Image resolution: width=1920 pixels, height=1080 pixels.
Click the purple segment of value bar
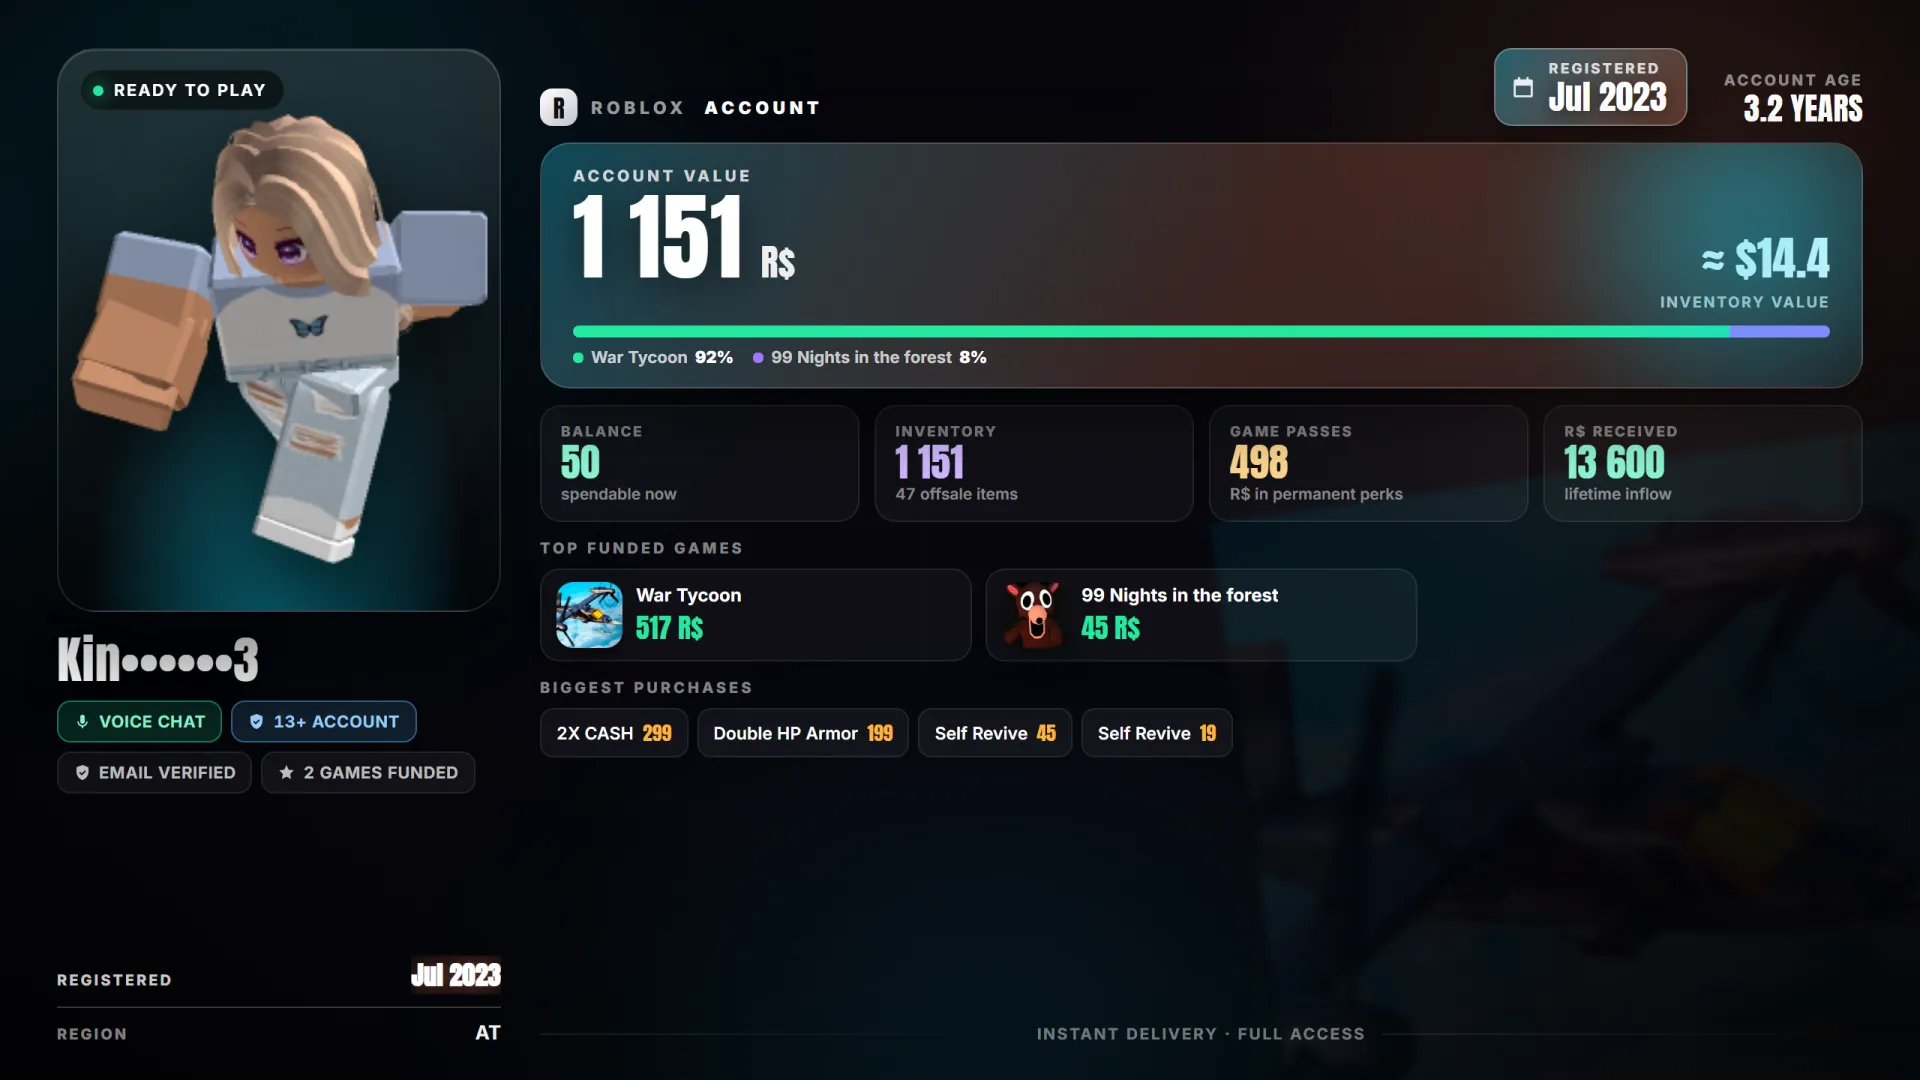[x=1780, y=331]
